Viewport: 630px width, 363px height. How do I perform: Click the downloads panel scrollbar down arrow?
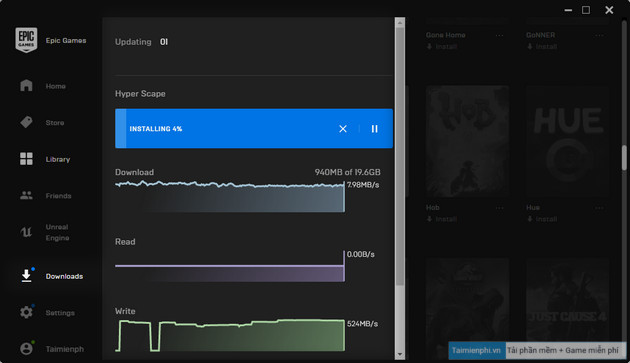click(400, 354)
